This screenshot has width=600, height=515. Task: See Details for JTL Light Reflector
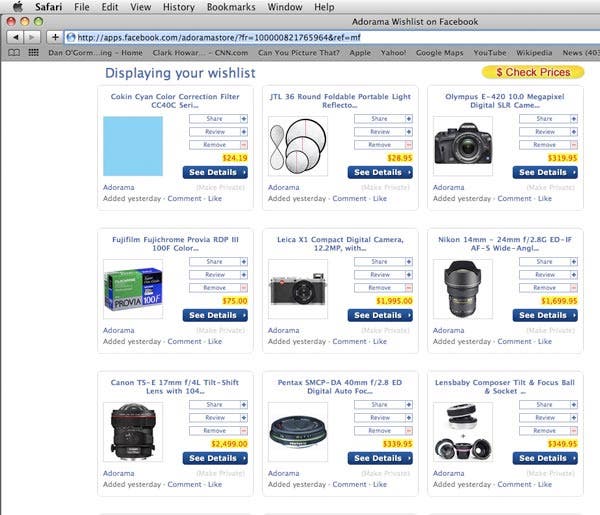click(x=380, y=172)
